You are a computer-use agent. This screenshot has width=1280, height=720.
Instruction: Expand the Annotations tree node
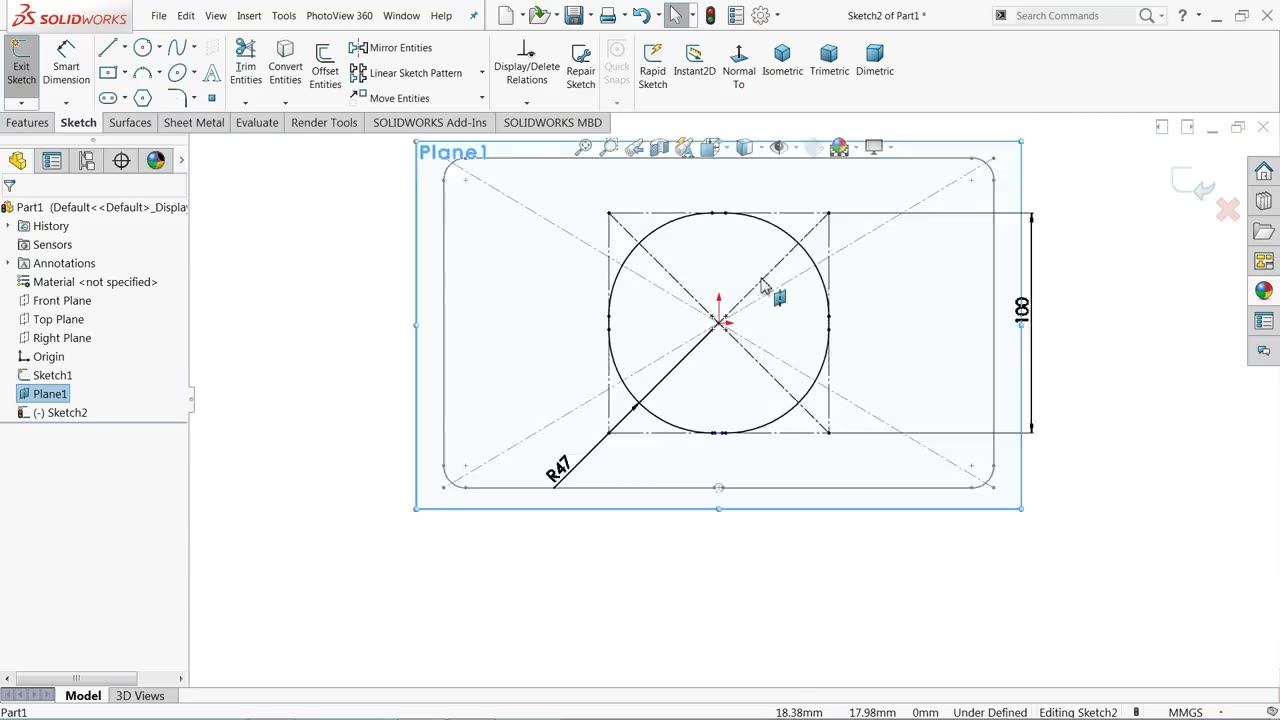[8, 263]
